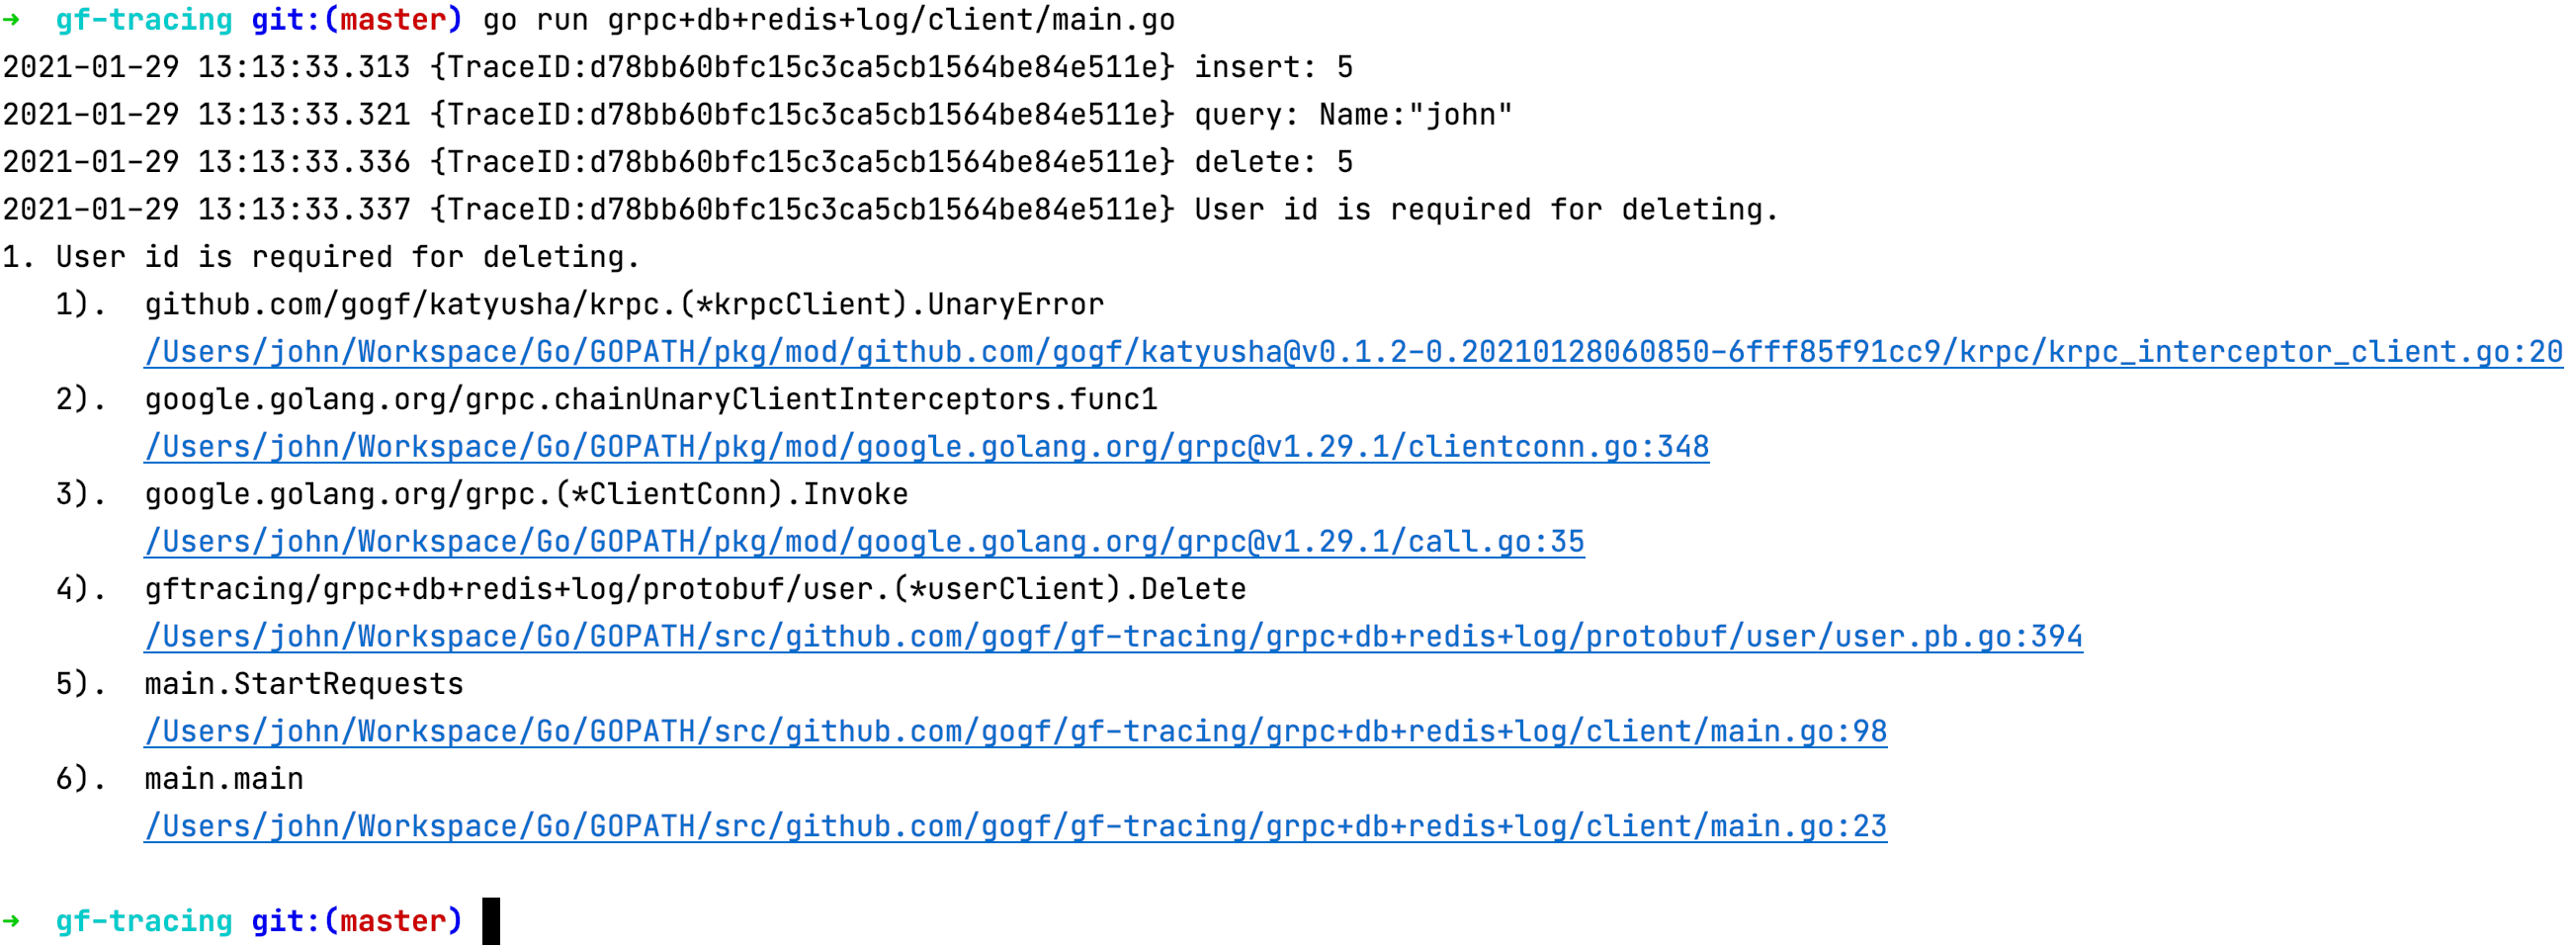Click the chainUnaryClientInterceptors.func1 frame name
This screenshot has width=2576, height=947.
(x=650, y=399)
